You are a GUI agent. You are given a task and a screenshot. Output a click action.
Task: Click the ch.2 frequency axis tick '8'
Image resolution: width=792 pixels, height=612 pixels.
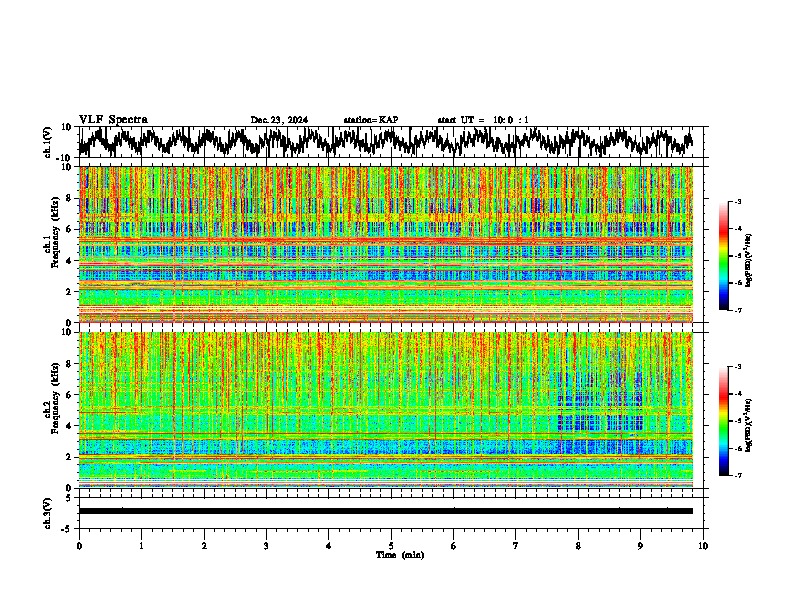(x=70, y=364)
